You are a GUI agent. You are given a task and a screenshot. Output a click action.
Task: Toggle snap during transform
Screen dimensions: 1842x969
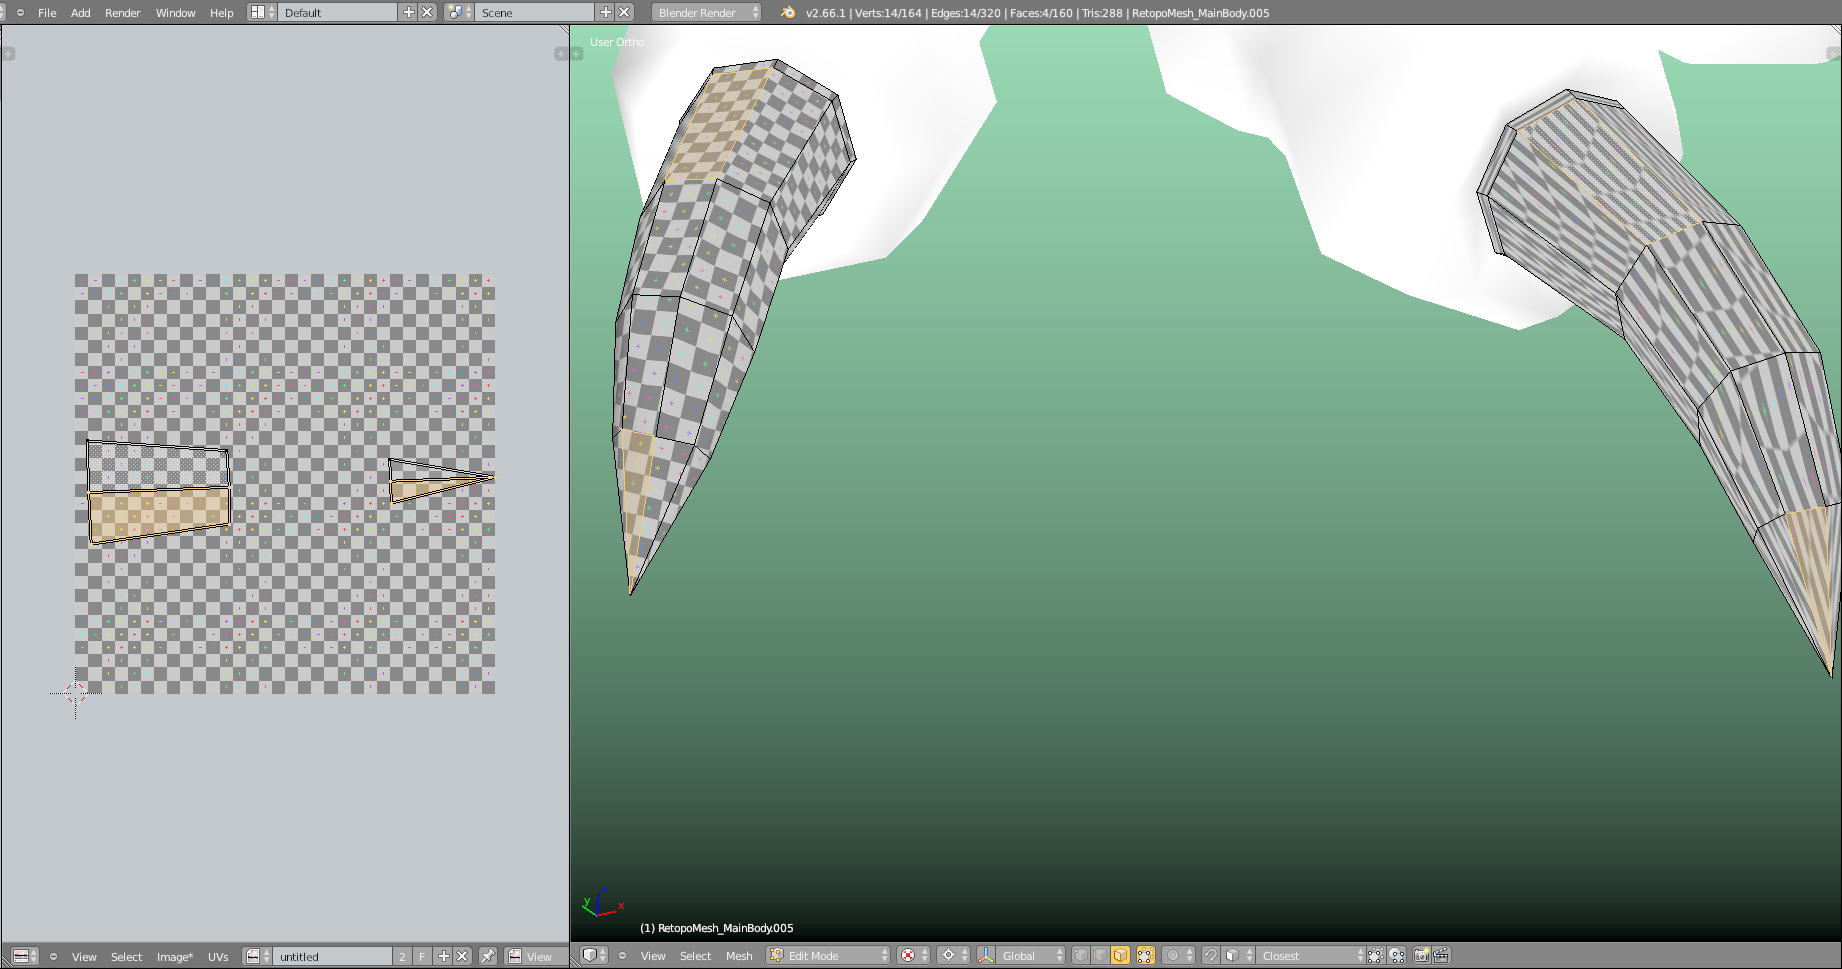click(x=1210, y=955)
